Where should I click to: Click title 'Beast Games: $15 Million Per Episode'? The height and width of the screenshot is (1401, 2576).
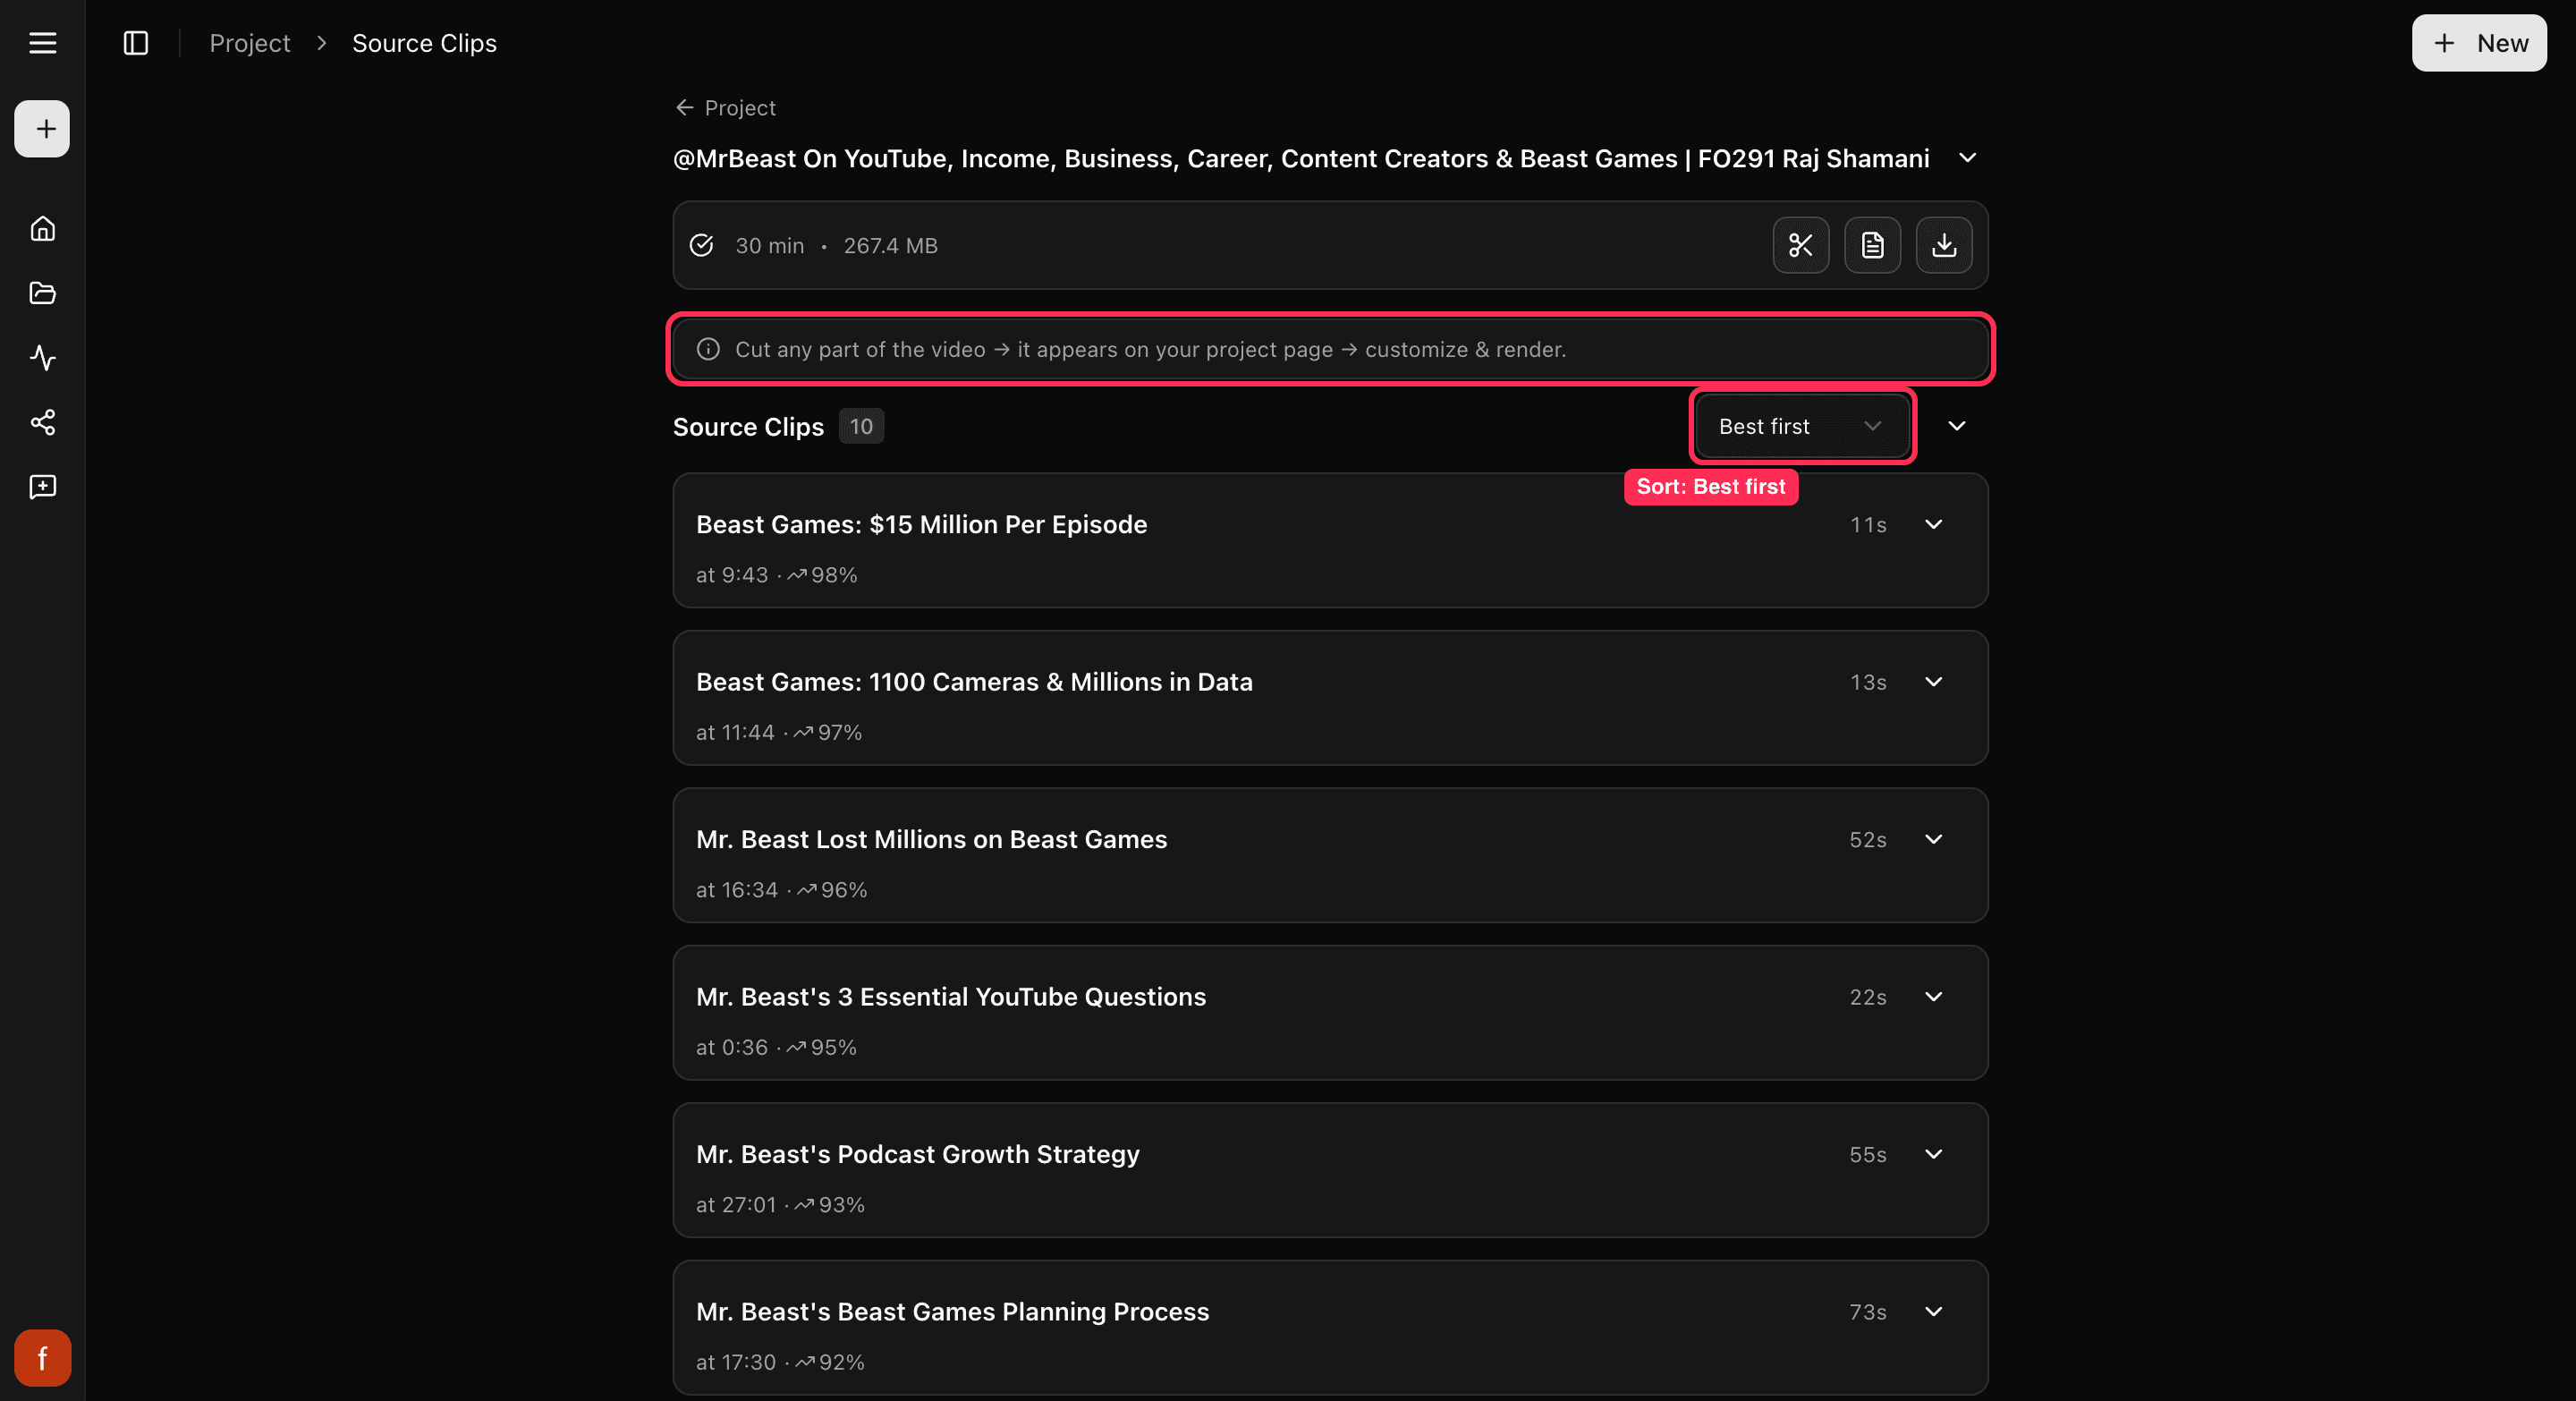(921, 524)
